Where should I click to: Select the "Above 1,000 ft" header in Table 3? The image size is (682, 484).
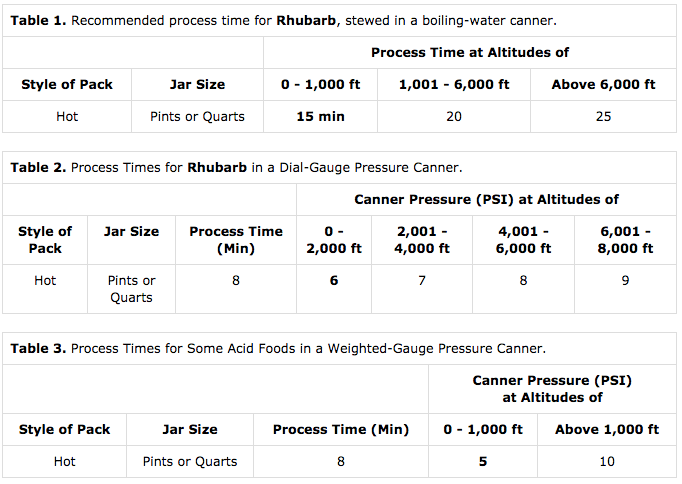click(x=608, y=430)
